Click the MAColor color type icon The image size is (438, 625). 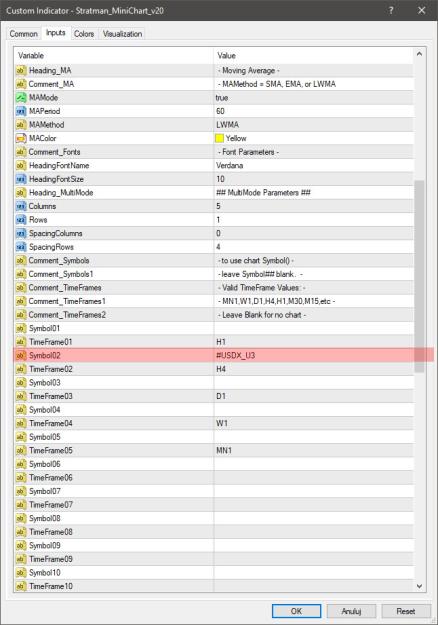tap(21, 138)
